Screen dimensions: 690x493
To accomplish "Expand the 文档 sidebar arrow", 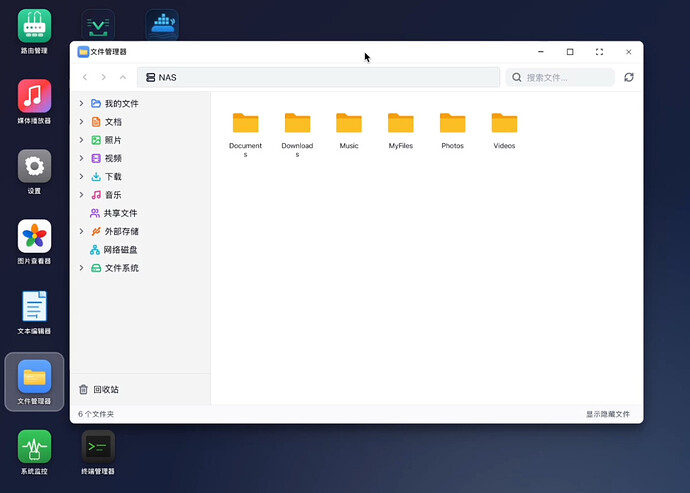I will (x=81, y=122).
